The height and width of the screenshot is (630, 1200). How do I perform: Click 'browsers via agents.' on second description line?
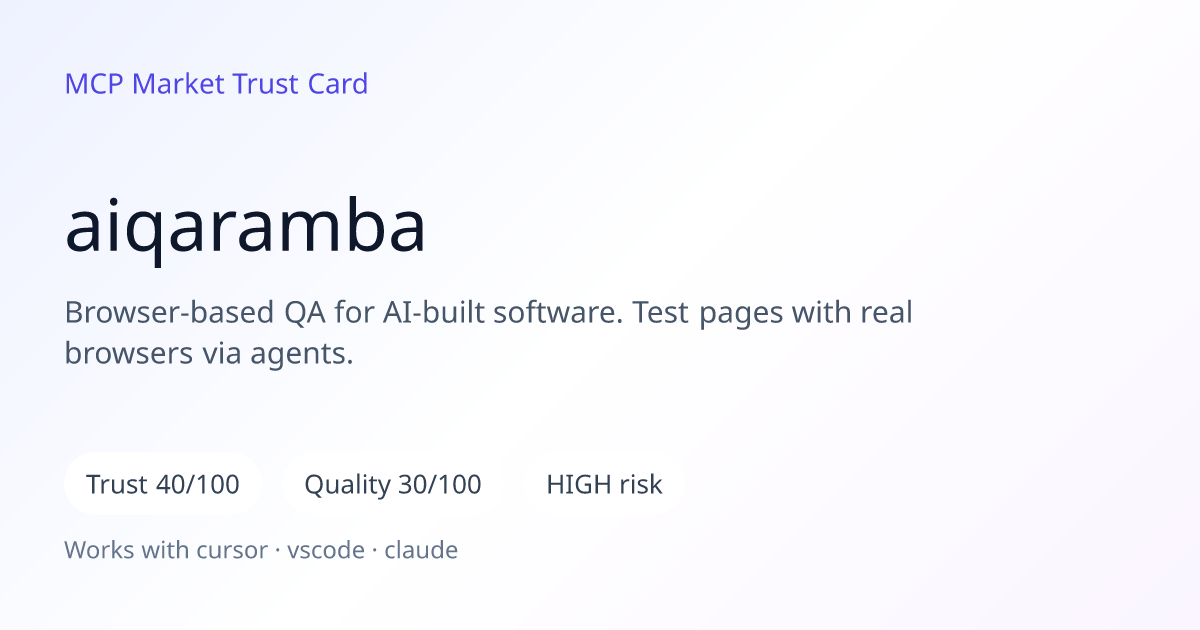coord(209,352)
